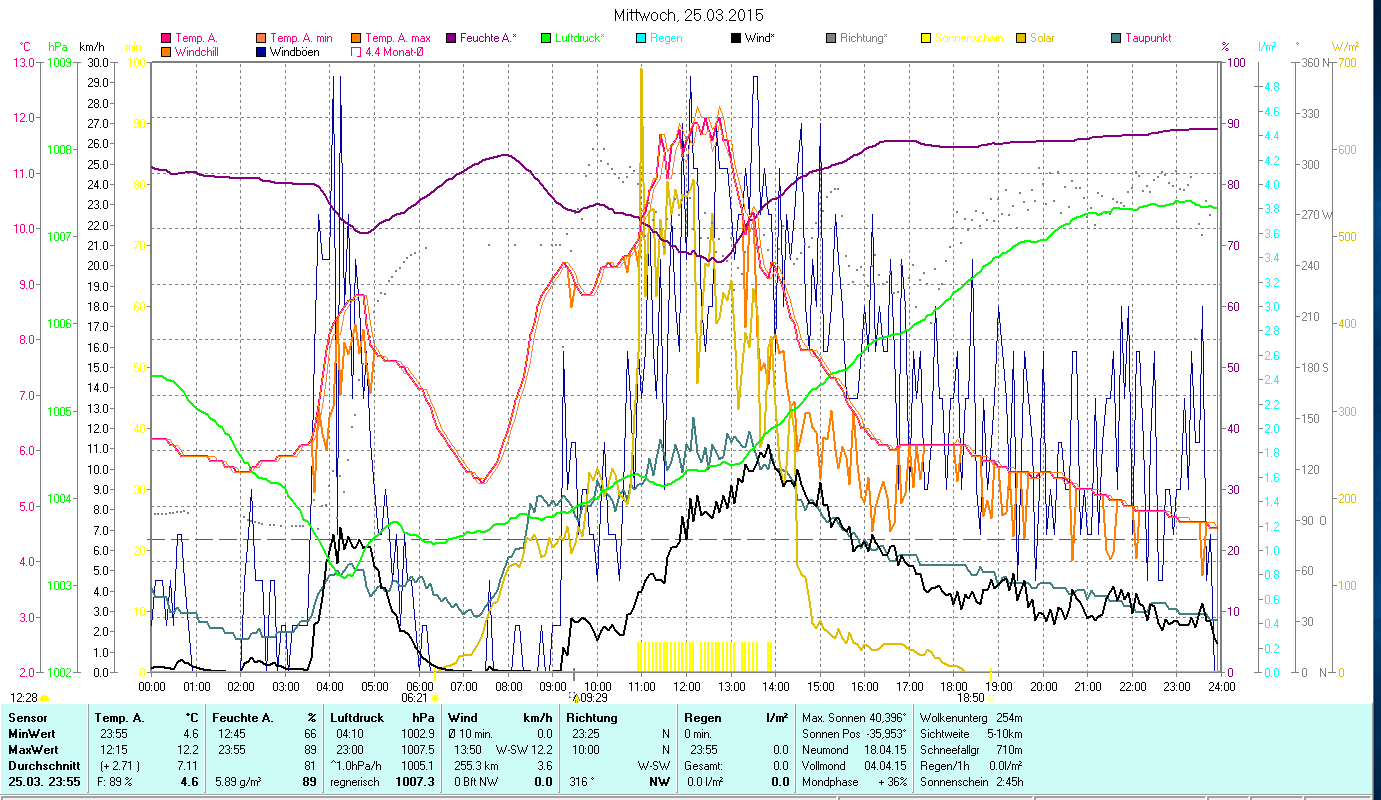Image resolution: width=1381 pixels, height=800 pixels.
Task: Click the 'Neumond 18.04.15' entry
Action: (x=854, y=750)
